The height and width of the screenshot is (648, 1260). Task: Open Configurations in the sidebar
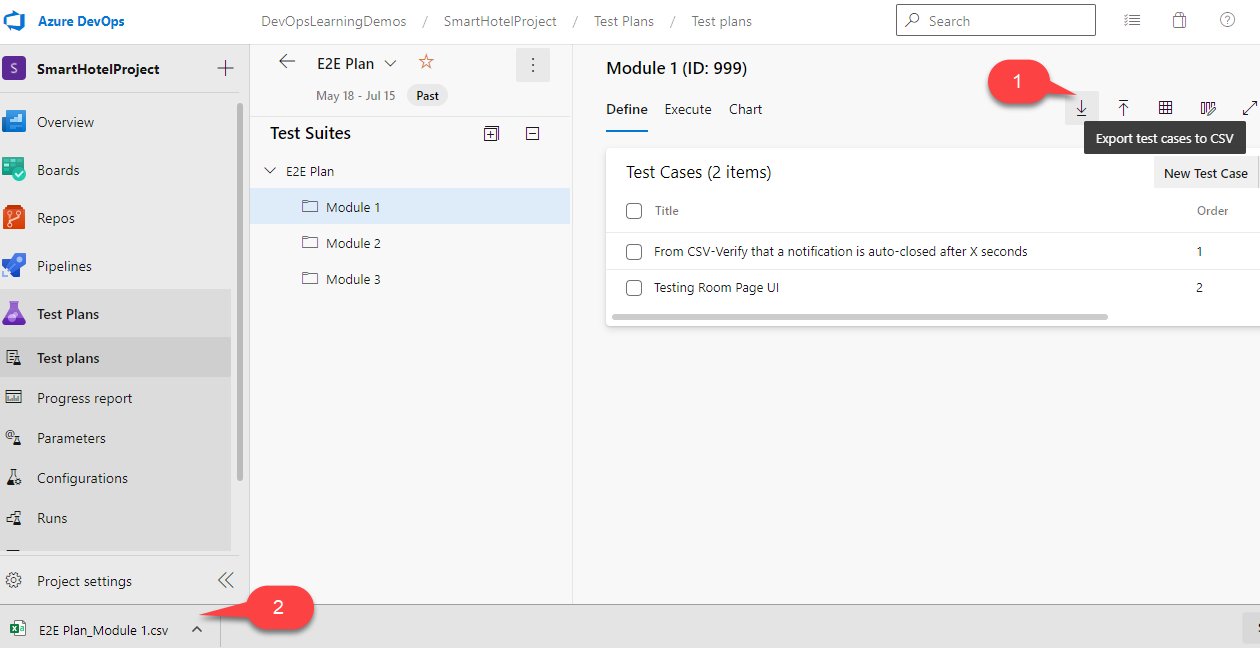82,478
